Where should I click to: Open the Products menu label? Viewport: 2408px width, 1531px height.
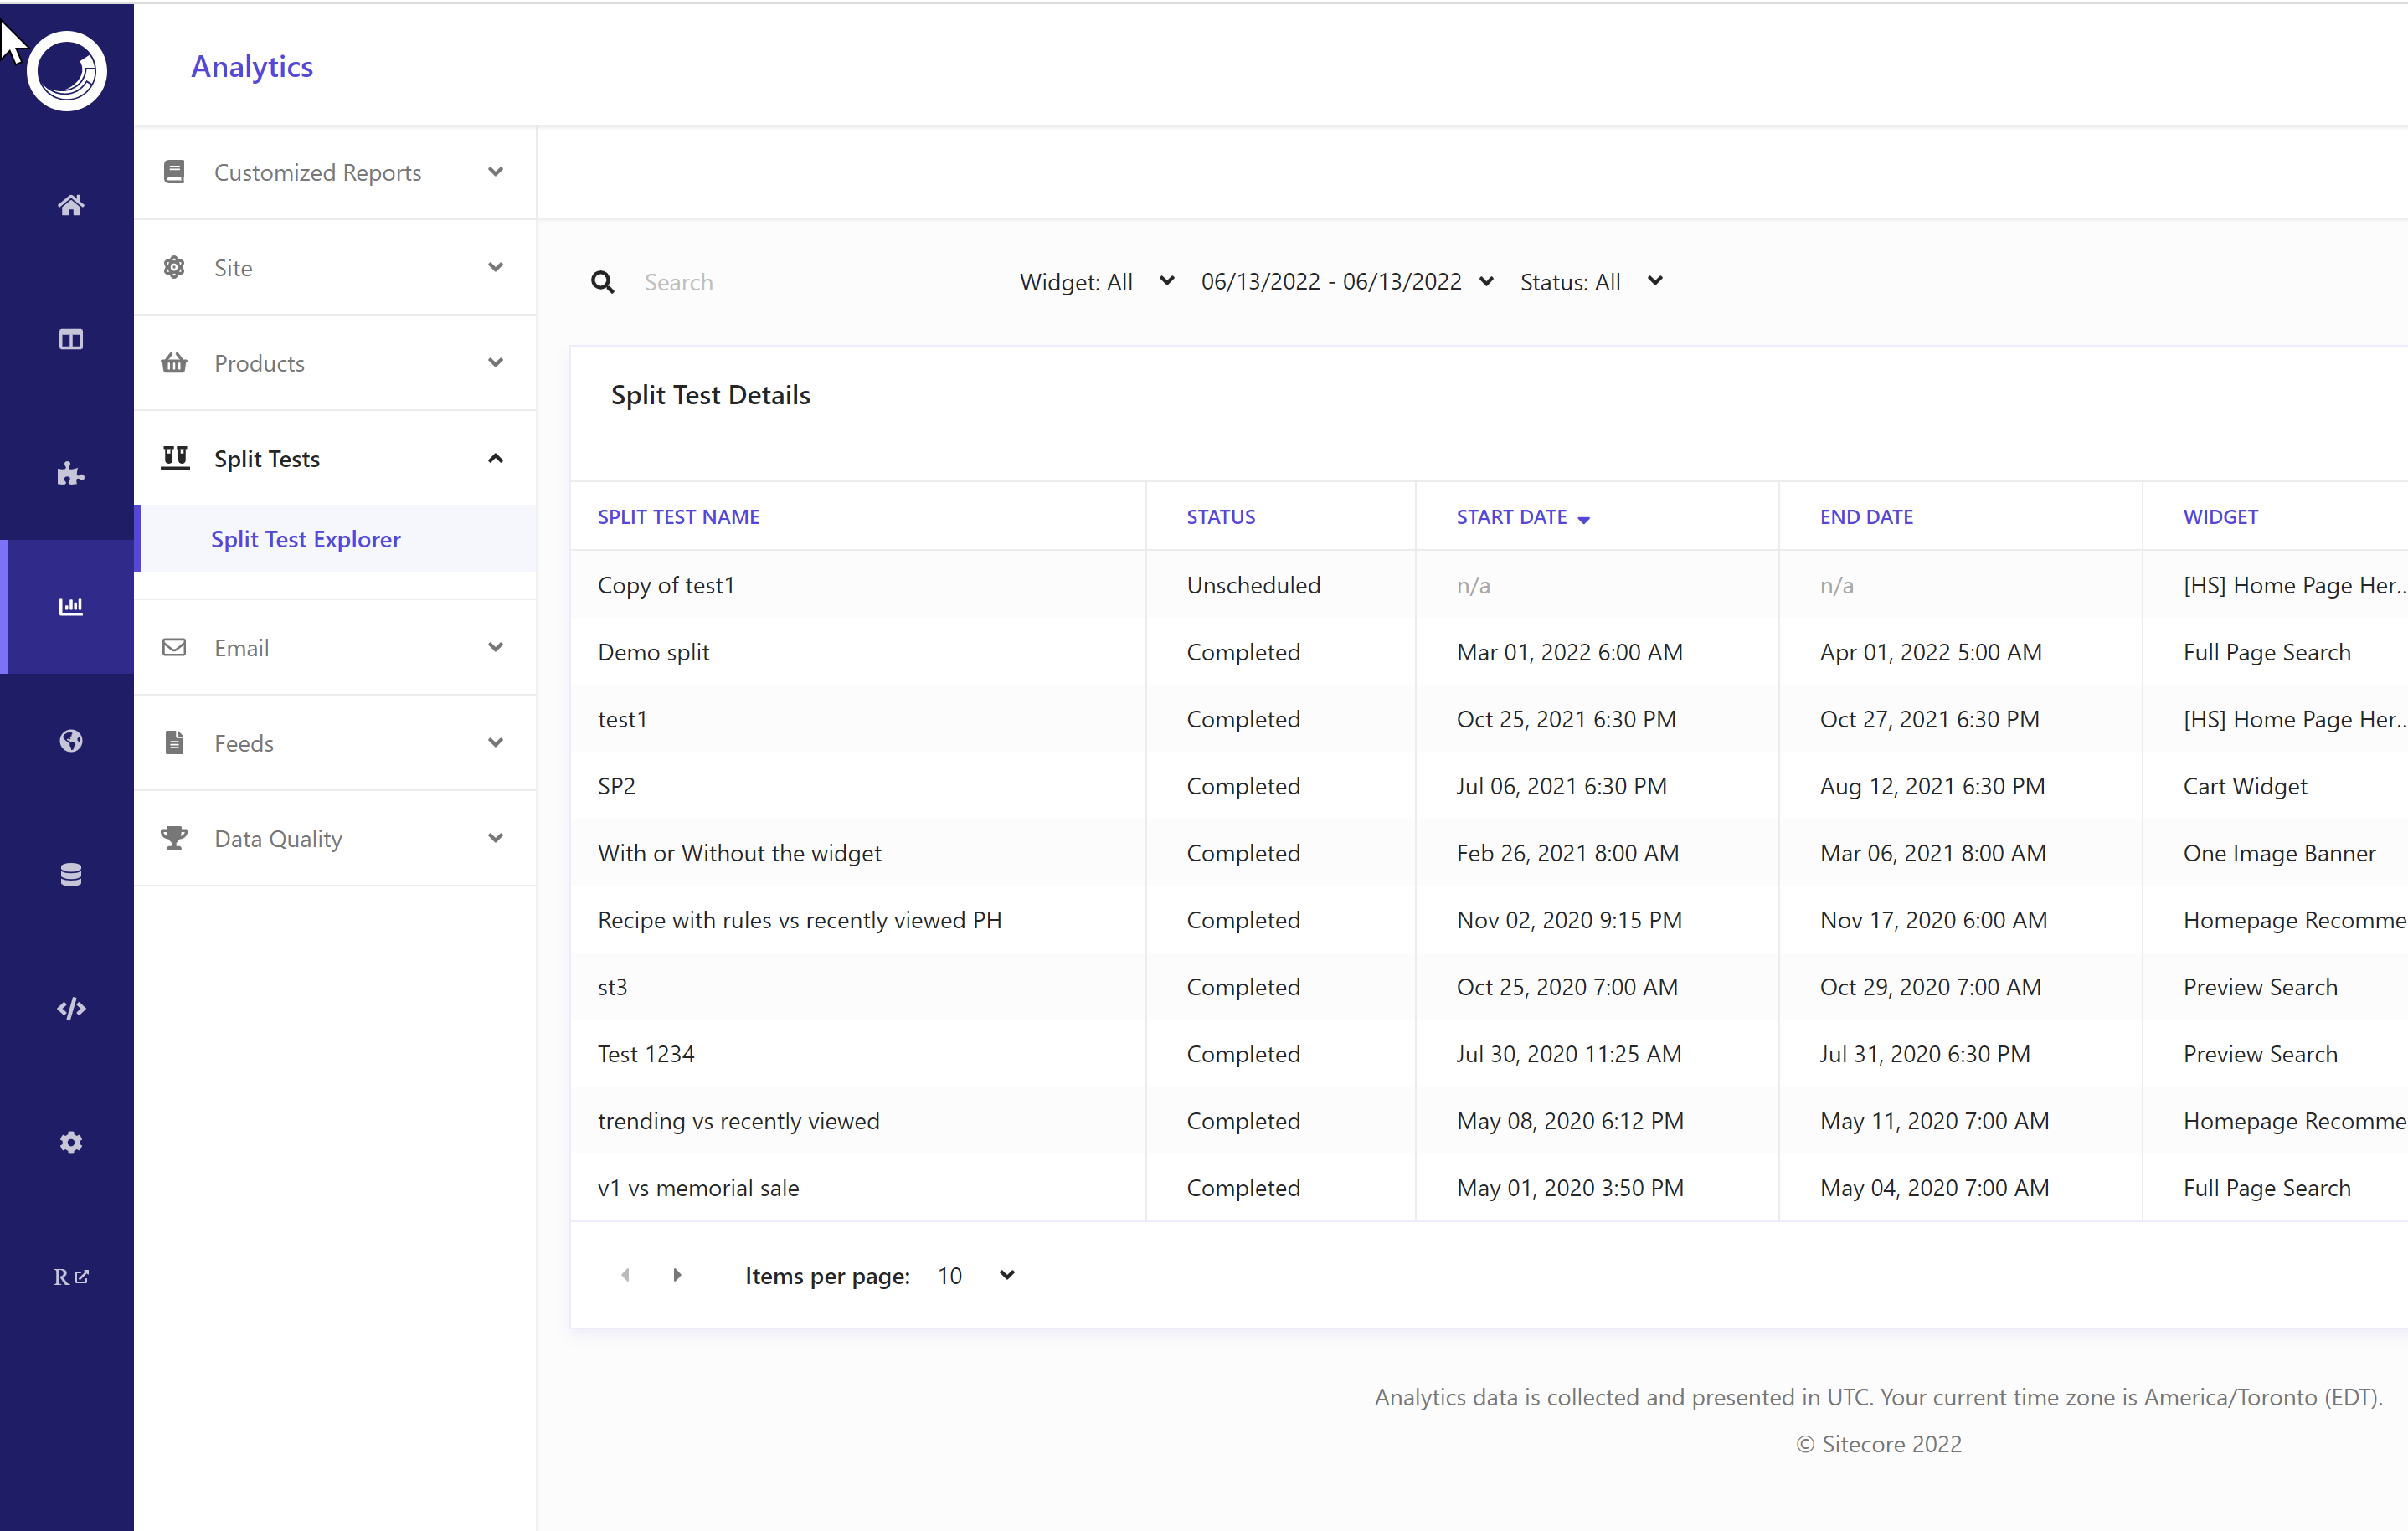259,363
